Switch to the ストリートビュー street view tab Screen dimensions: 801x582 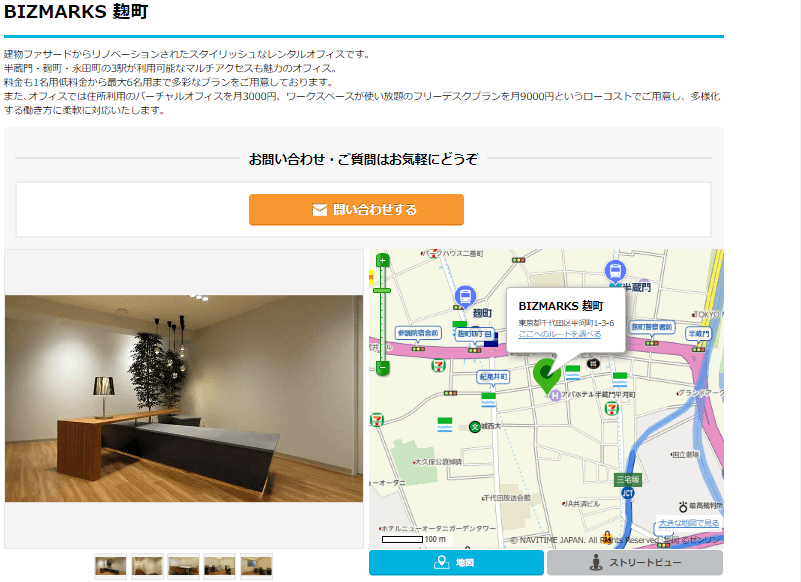pos(634,563)
